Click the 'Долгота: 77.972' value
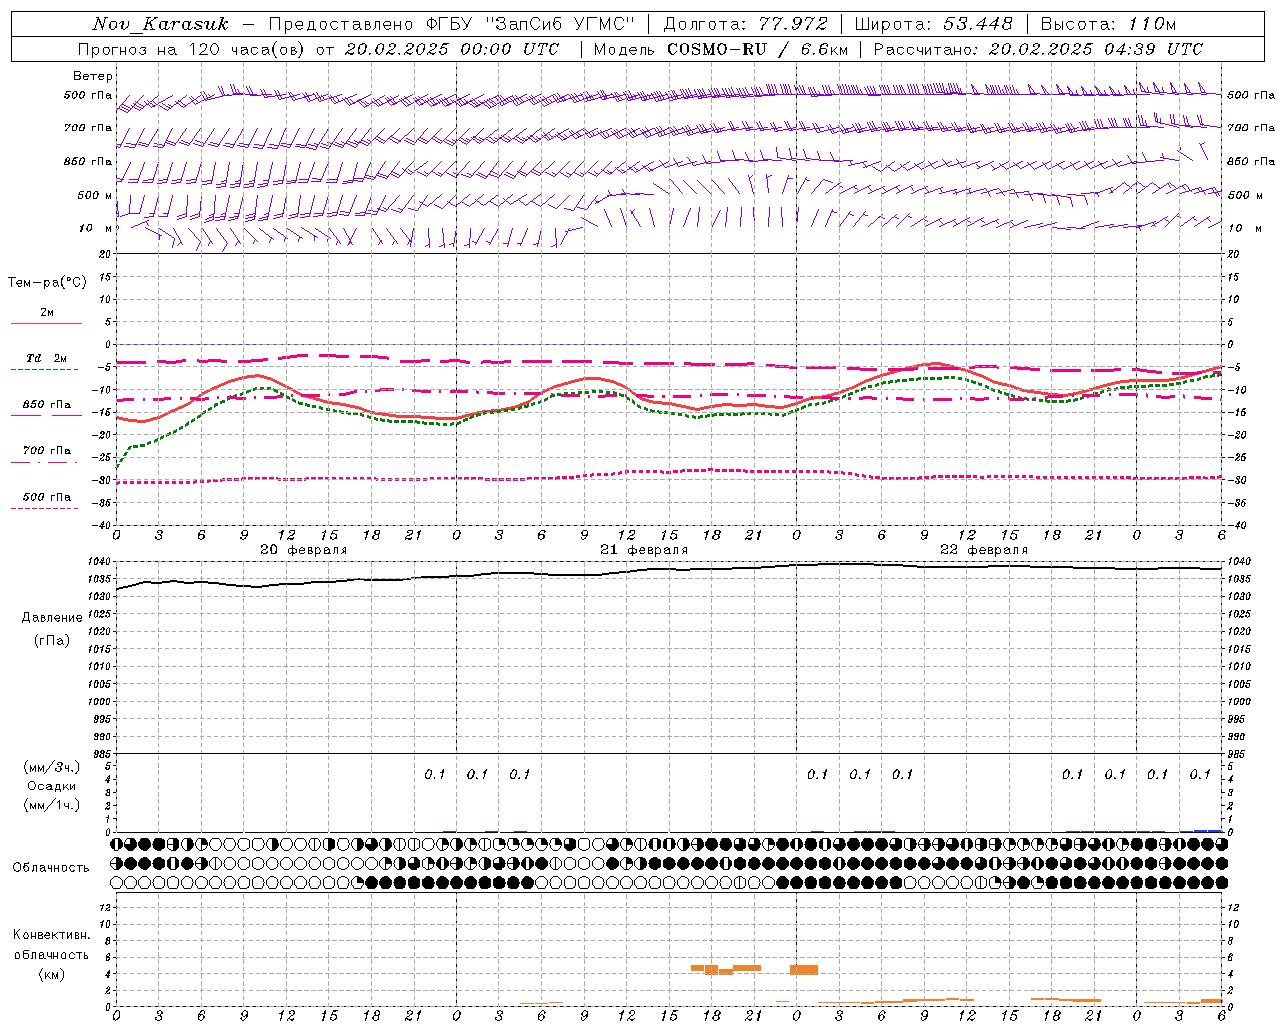This screenshot has width=1280, height=1024. (746, 24)
